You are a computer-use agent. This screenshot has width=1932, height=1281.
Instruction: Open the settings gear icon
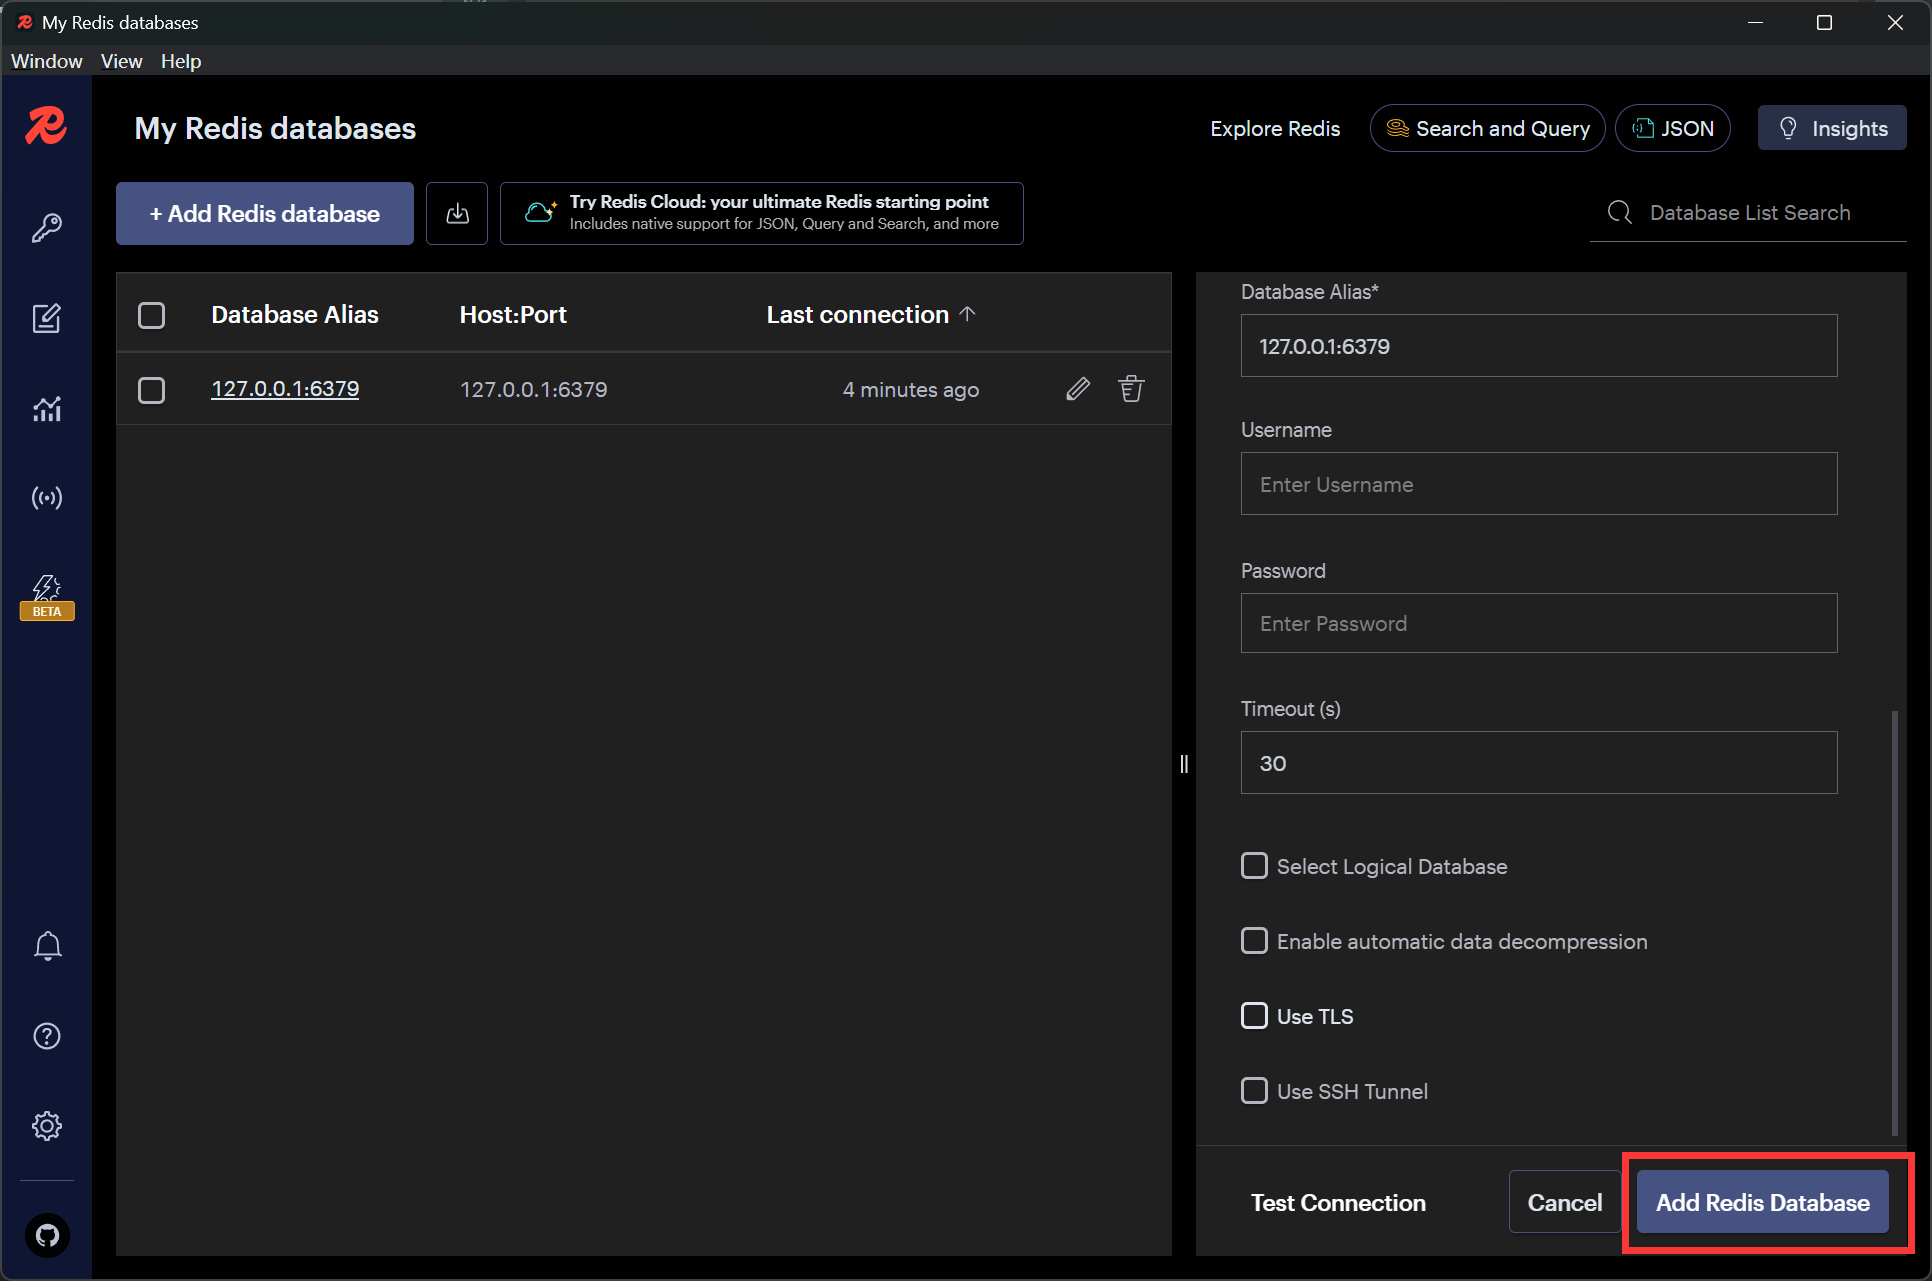47,1126
